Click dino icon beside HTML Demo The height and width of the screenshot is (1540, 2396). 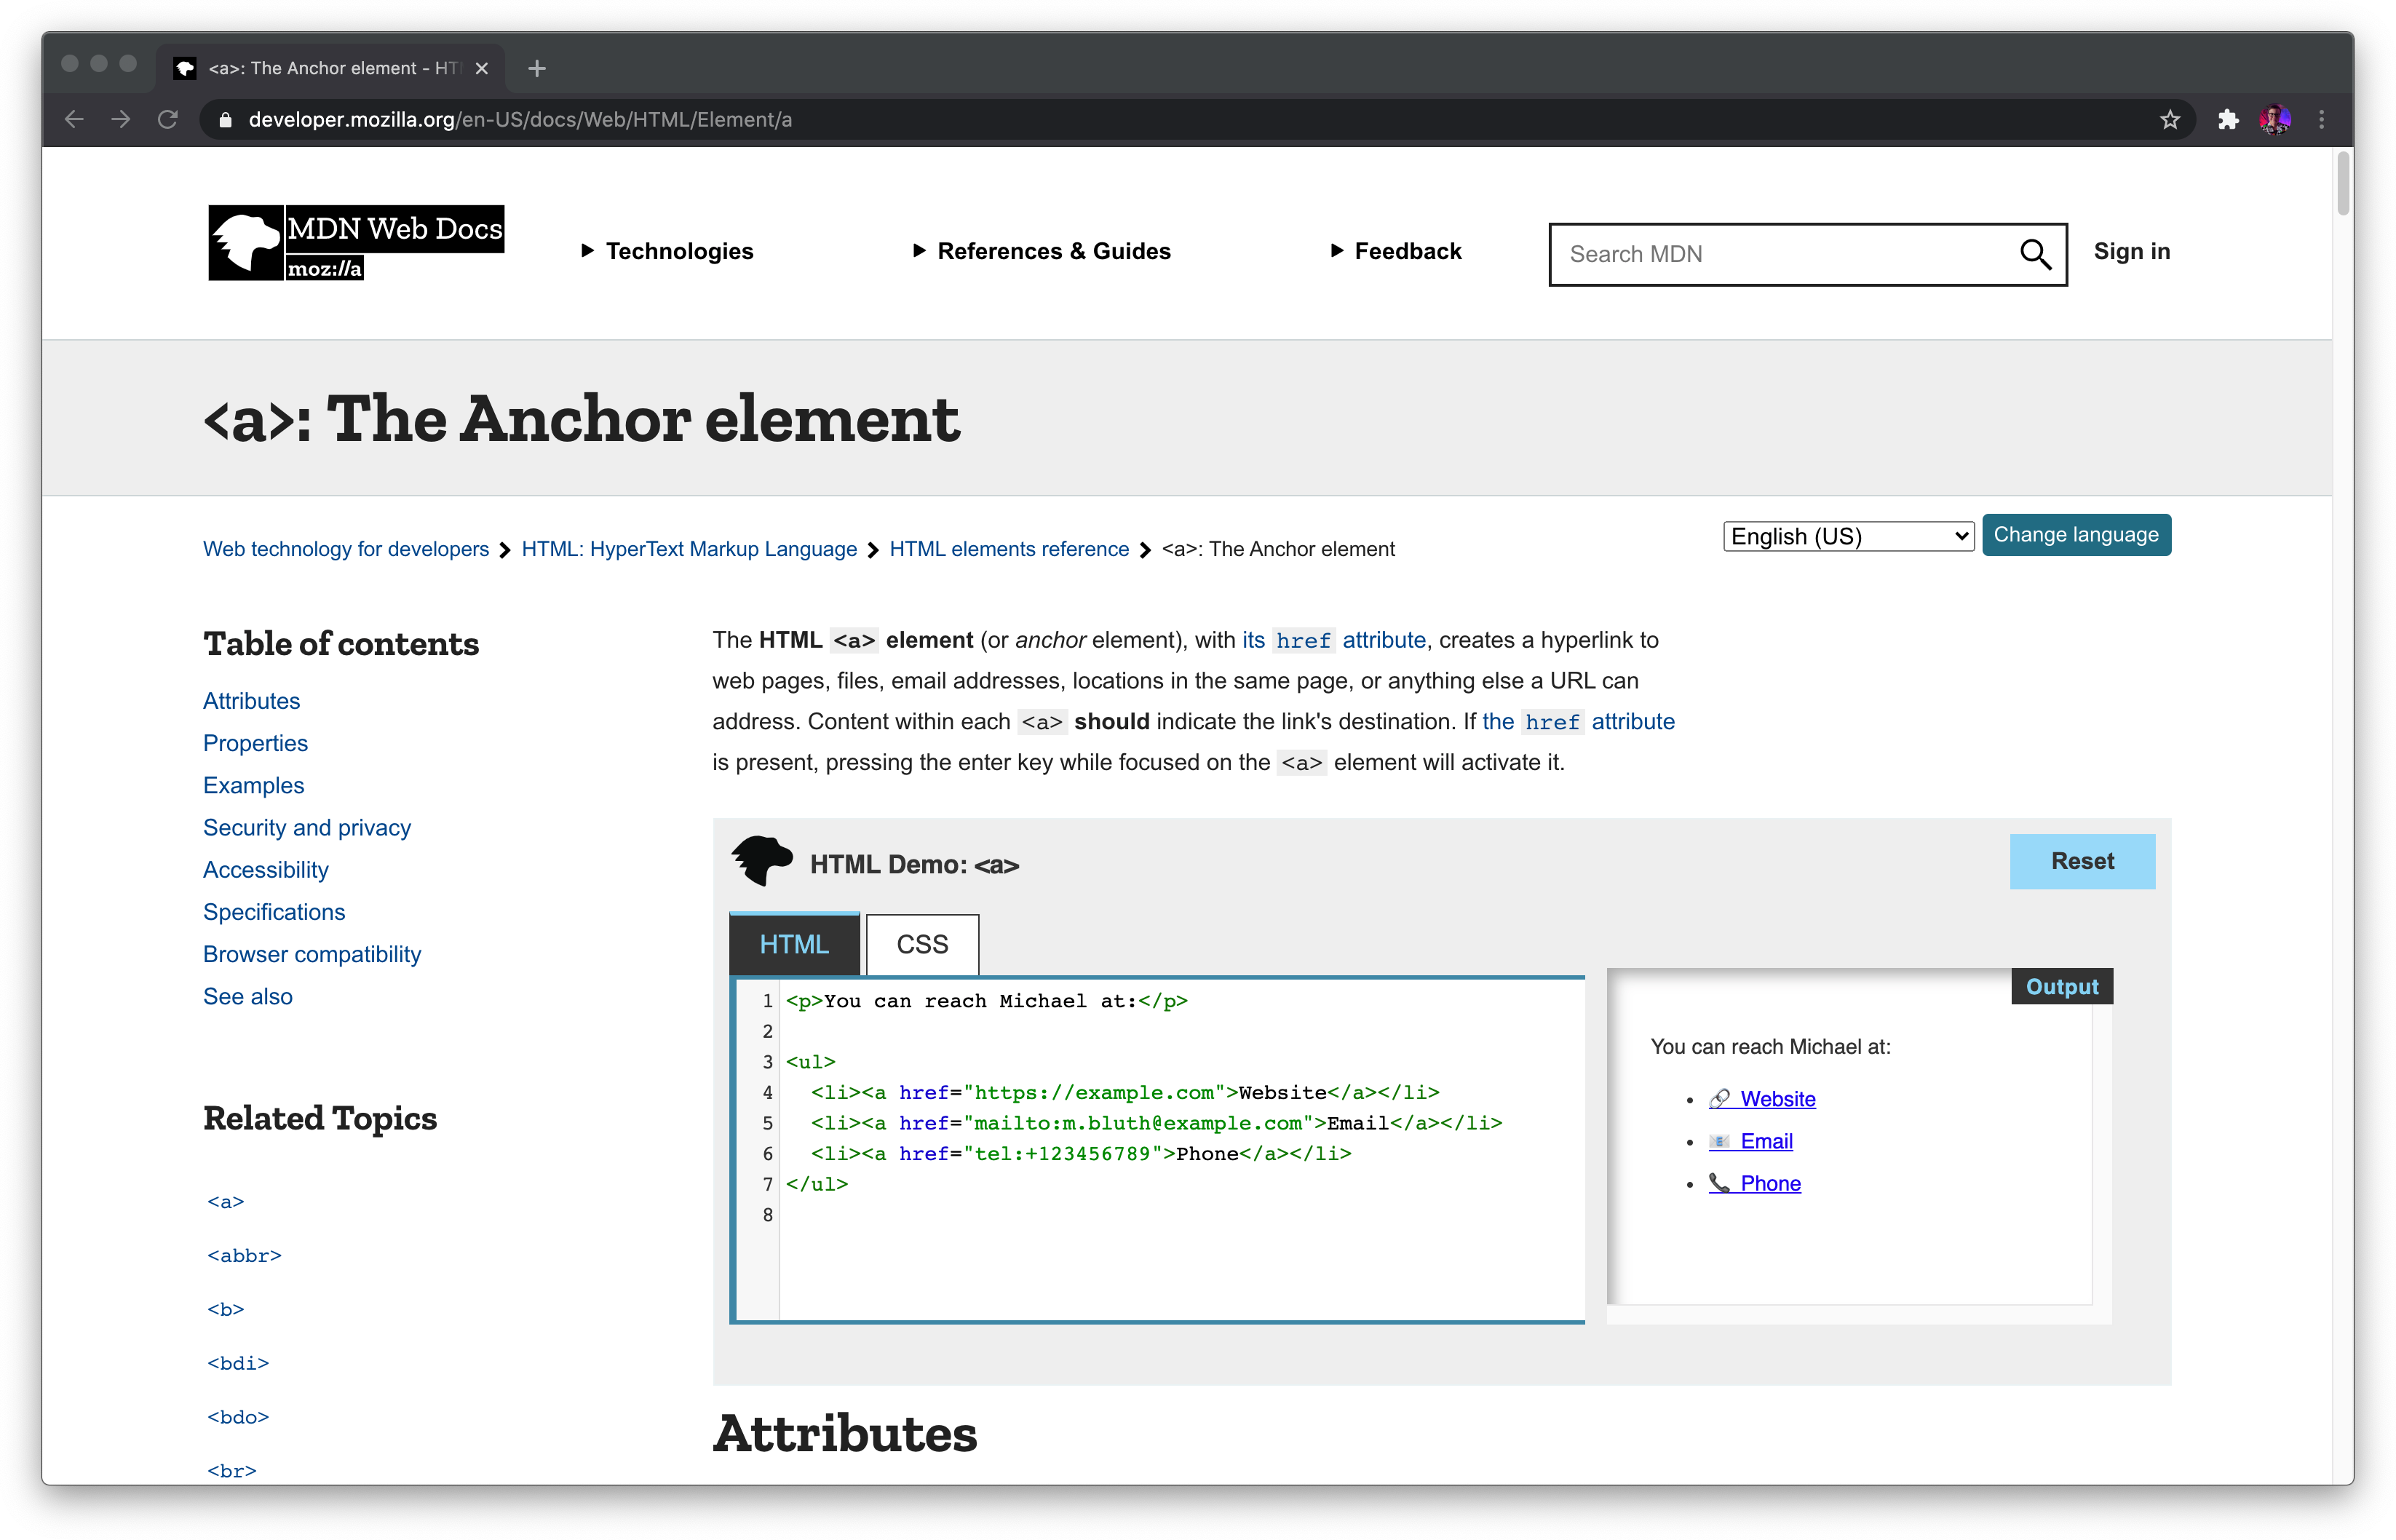[761, 861]
